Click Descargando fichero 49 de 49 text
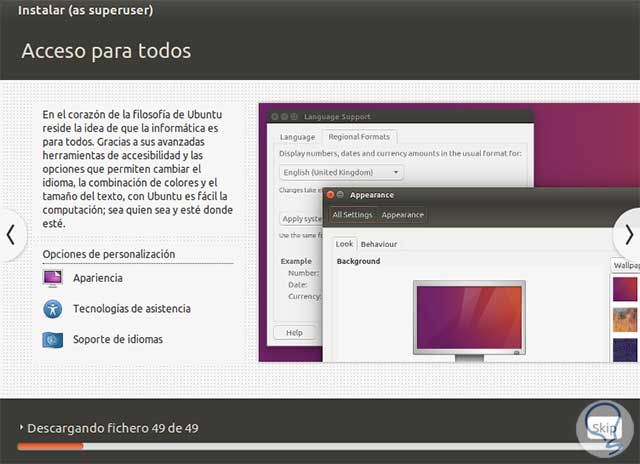Viewport: 640px width, 464px height. [113, 428]
